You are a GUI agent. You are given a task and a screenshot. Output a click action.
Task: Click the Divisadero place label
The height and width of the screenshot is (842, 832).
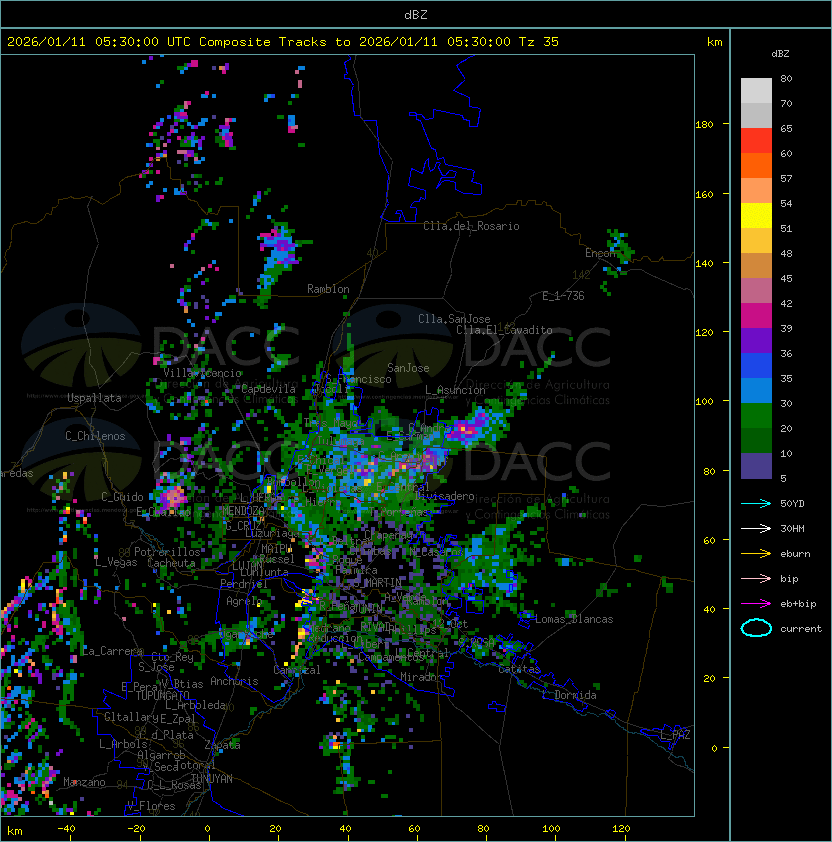coord(445,496)
